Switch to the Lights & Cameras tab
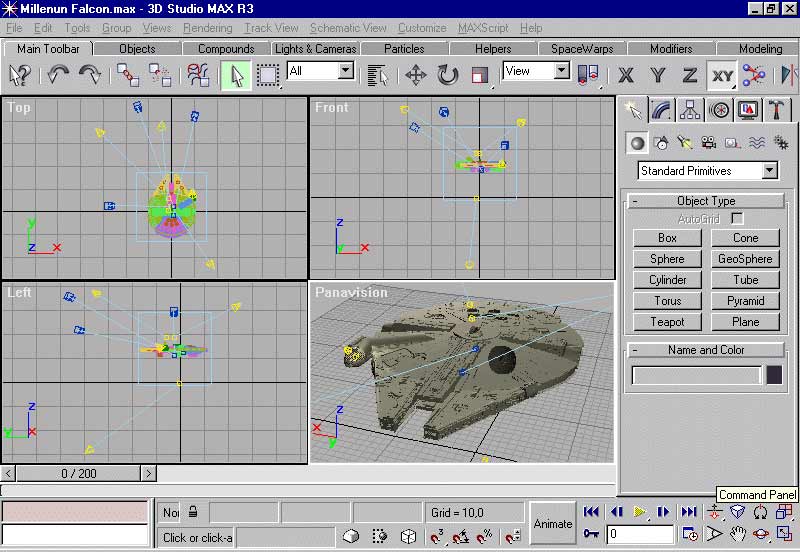800x552 pixels. [x=315, y=48]
